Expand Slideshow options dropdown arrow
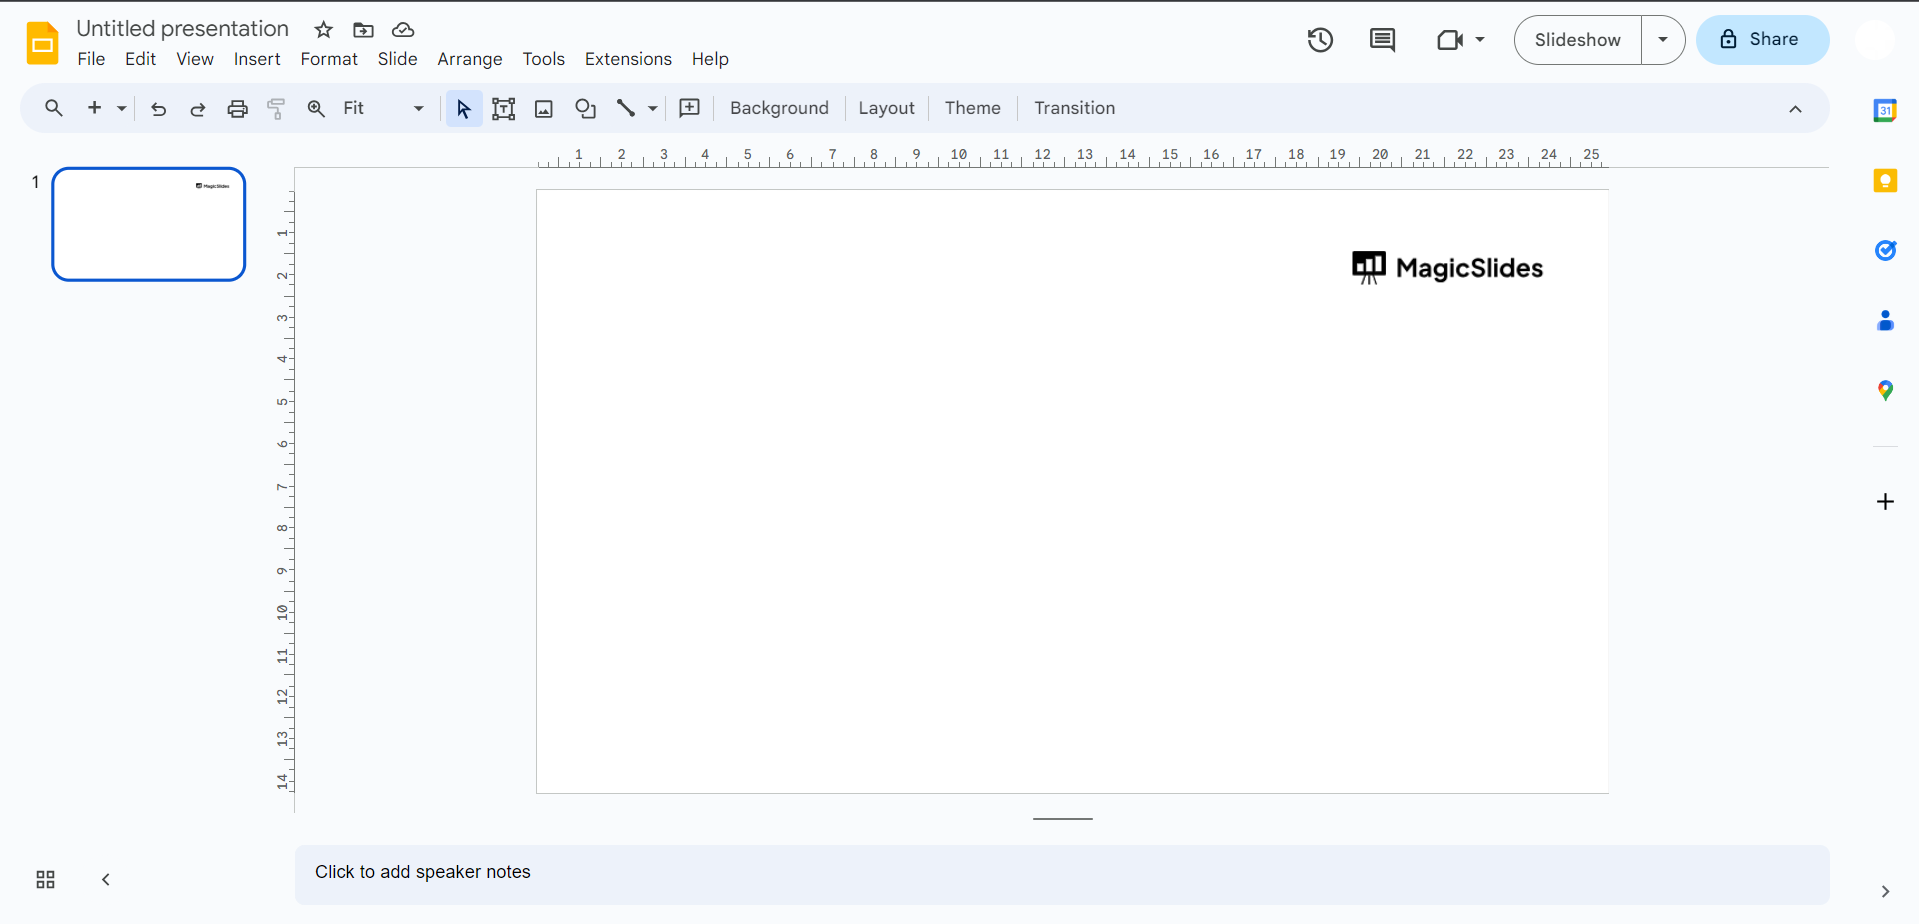Screen dimensions: 1919x924 point(1663,40)
